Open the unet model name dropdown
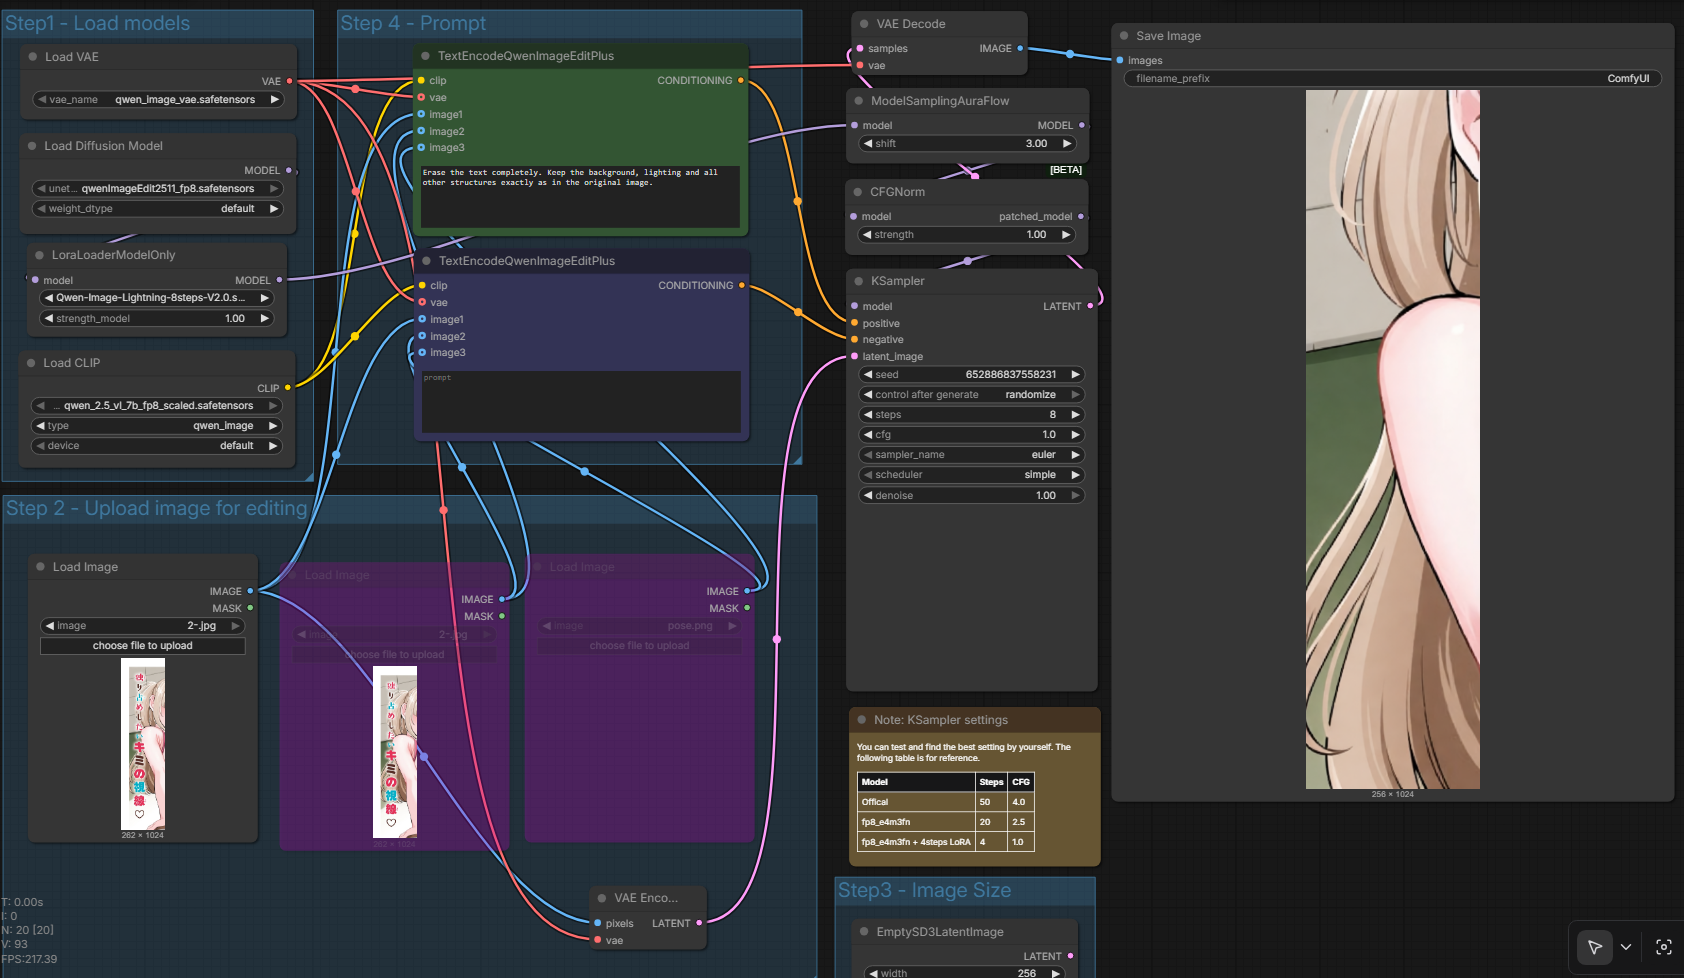Image resolution: width=1684 pixels, height=978 pixels. pos(158,189)
